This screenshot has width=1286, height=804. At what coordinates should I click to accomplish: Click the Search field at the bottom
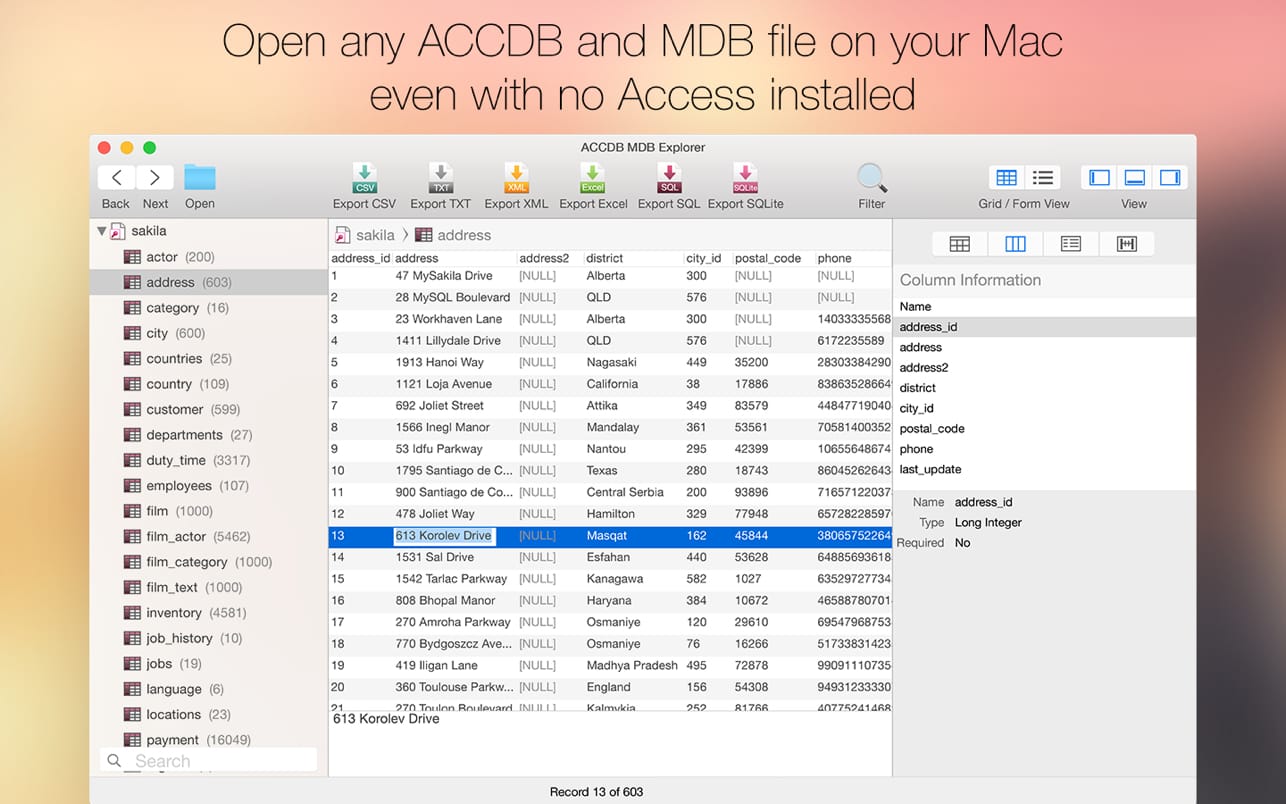click(x=207, y=760)
